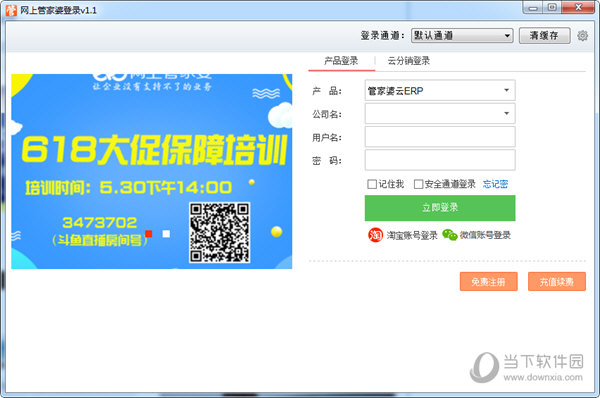Click the Taobao logo icon
600x398 pixels.
click(375, 235)
